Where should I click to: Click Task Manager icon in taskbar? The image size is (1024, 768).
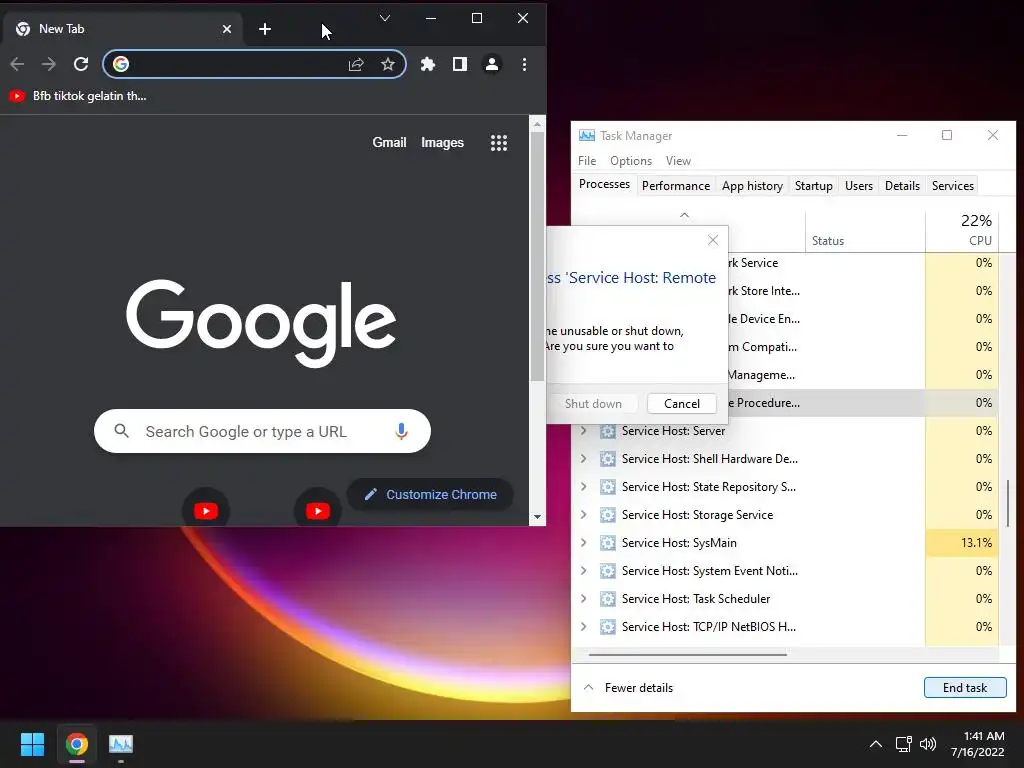point(121,744)
